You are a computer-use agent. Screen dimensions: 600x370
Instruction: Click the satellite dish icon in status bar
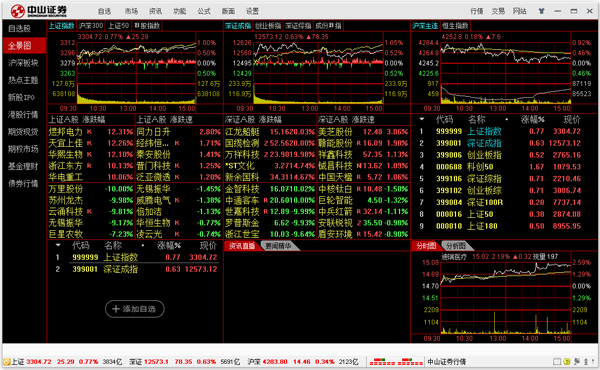coord(577,361)
